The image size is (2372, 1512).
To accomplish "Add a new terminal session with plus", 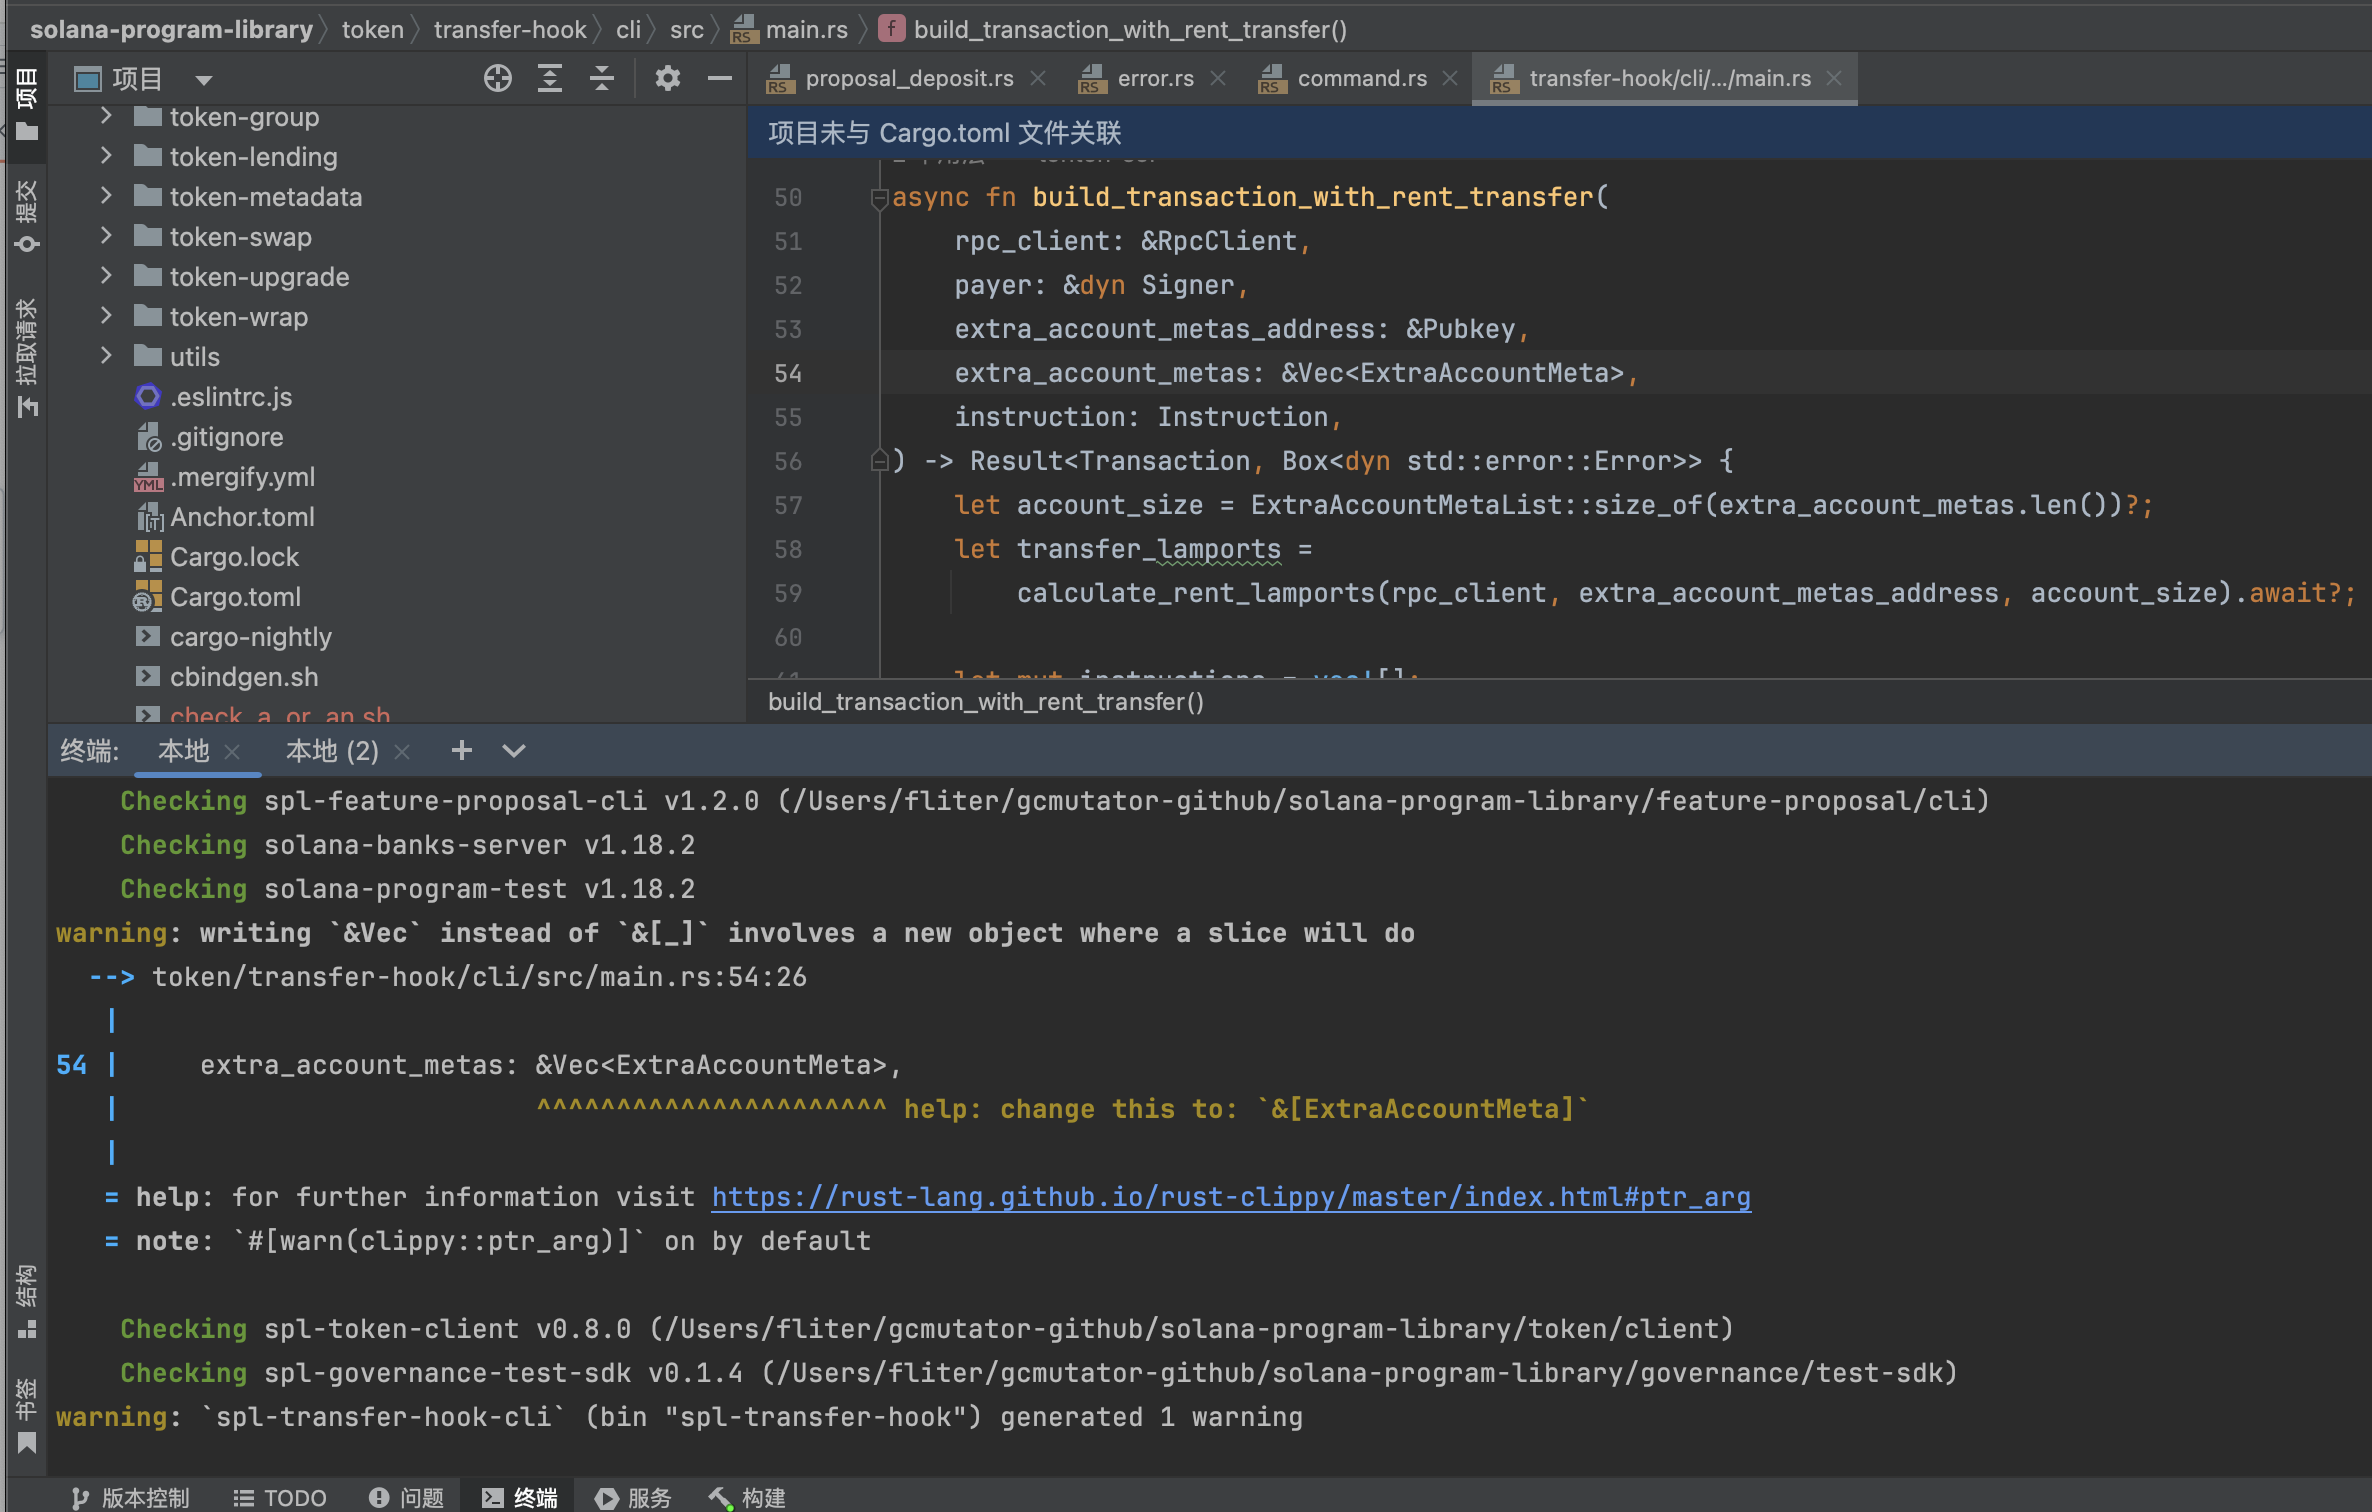I will [461, 750].
